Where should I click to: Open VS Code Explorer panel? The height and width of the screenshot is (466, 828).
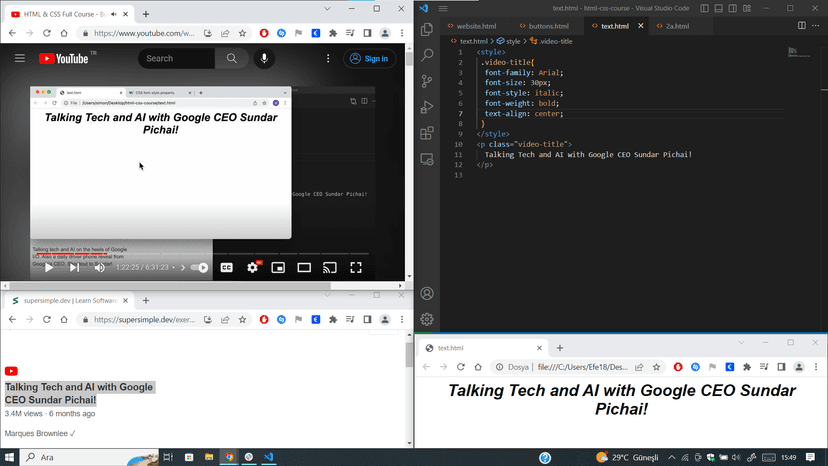[x=427, y=30]
